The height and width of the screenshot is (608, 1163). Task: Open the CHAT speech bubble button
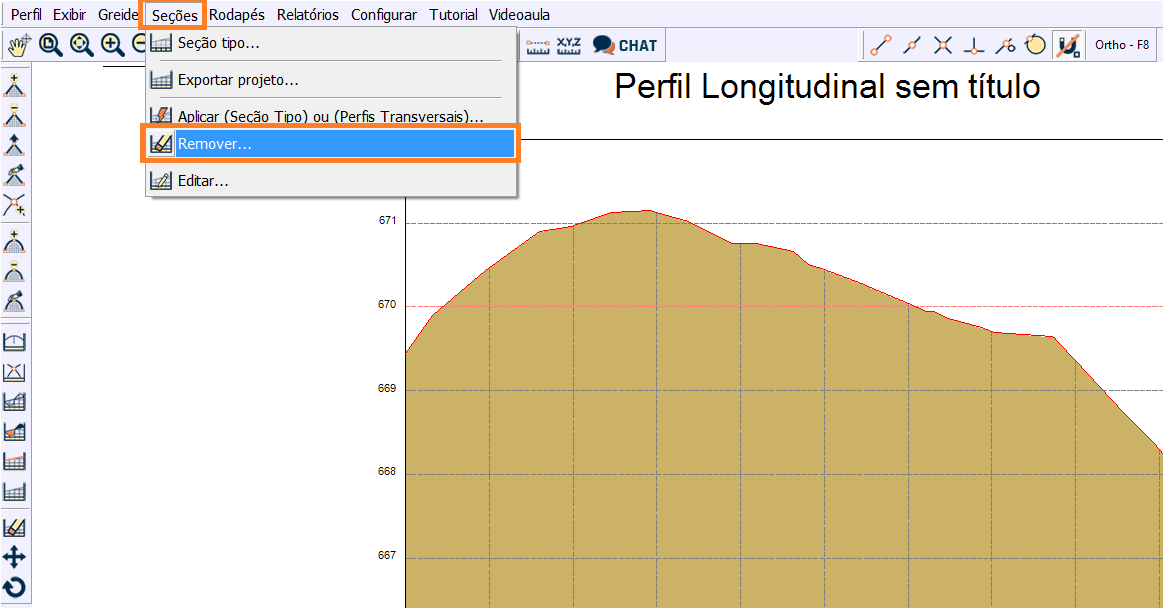(625, 45)
